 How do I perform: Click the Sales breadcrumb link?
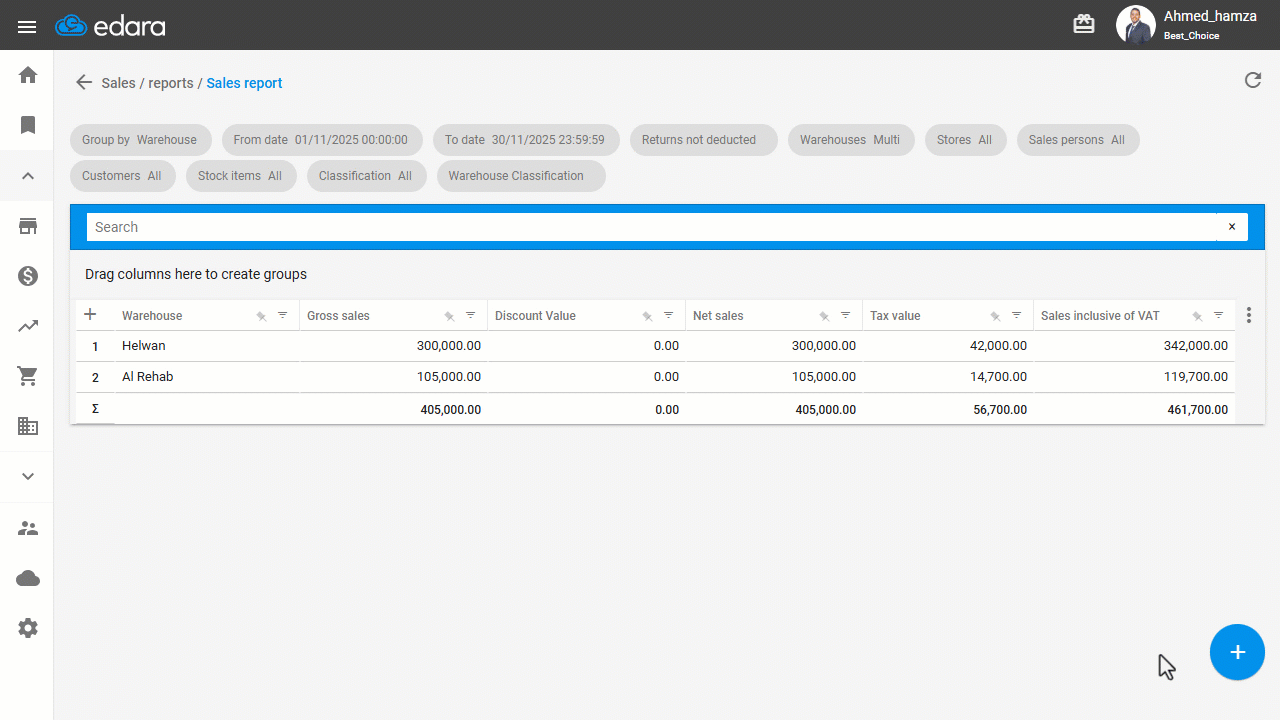(118, 83)
